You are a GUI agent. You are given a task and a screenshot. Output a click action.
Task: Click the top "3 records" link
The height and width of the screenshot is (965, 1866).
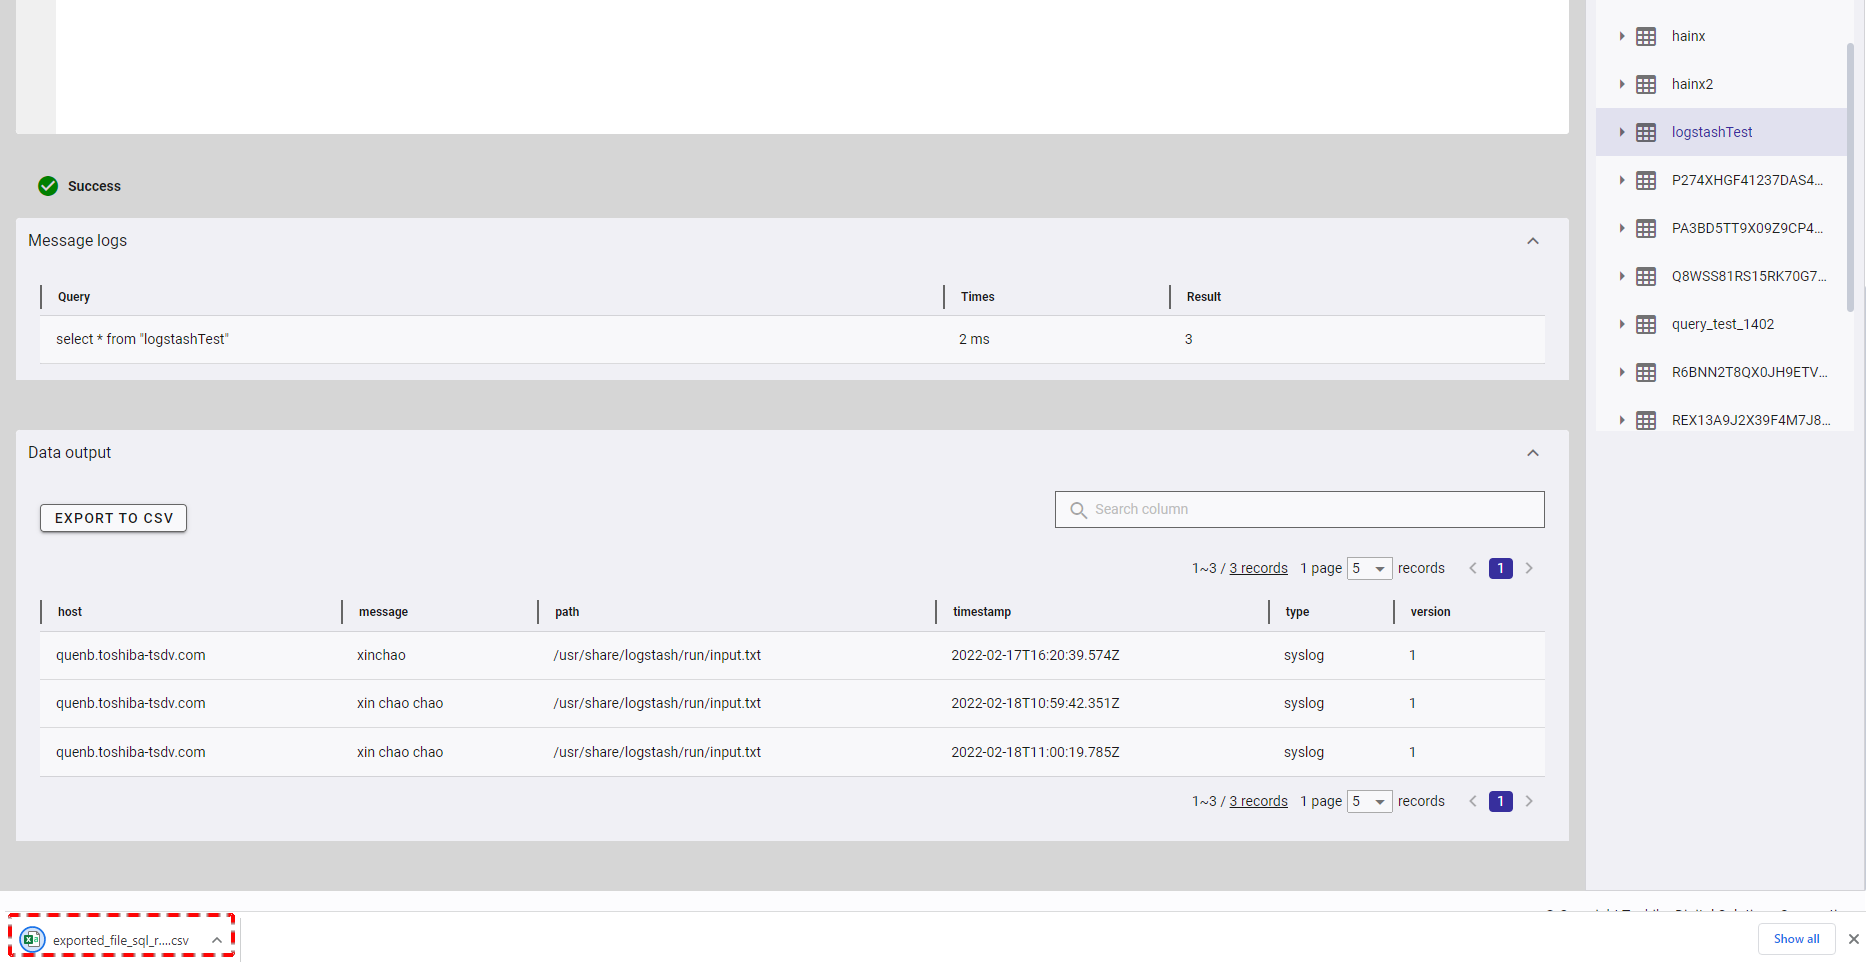1258,569
